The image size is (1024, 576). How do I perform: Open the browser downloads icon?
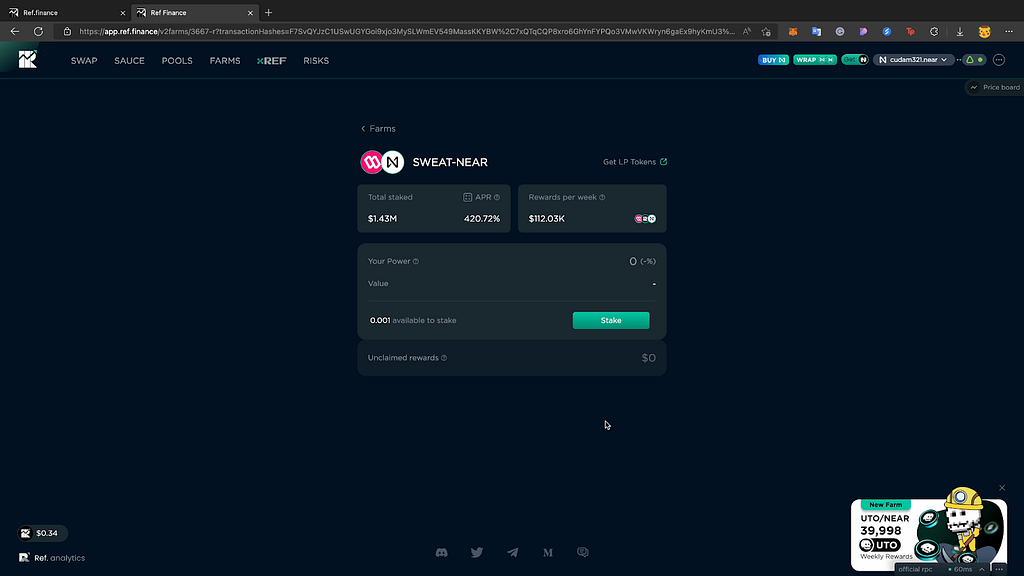coord(960,31)
